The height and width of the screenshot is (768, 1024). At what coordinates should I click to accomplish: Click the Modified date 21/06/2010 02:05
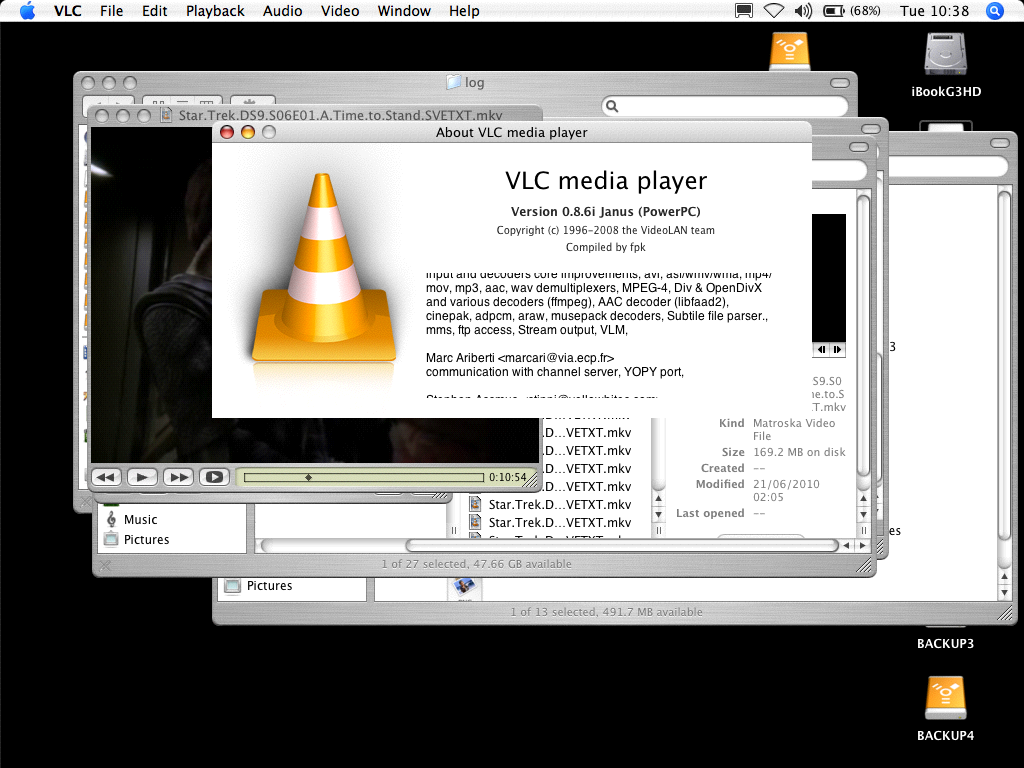click(x=786, y=490)
